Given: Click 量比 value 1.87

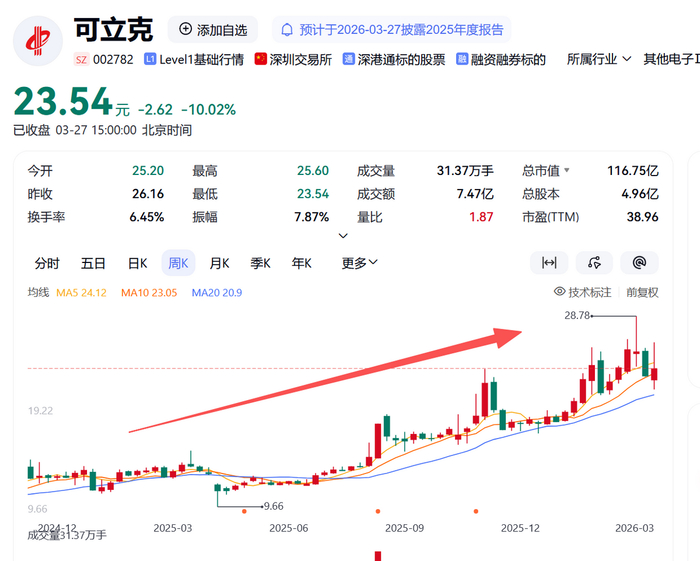Looking at the screenshot, I should 481,217.
